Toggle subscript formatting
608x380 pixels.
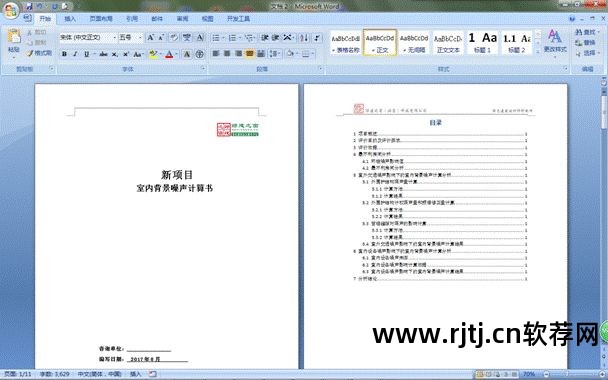[114, 54]
